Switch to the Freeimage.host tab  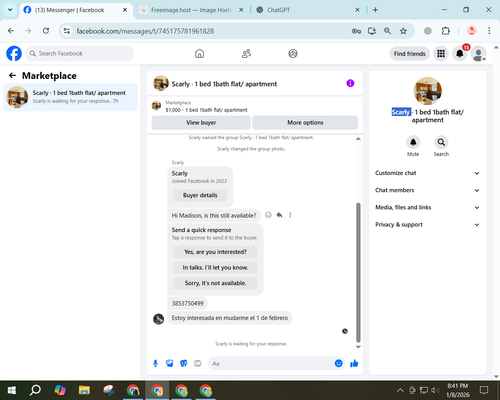191,10
